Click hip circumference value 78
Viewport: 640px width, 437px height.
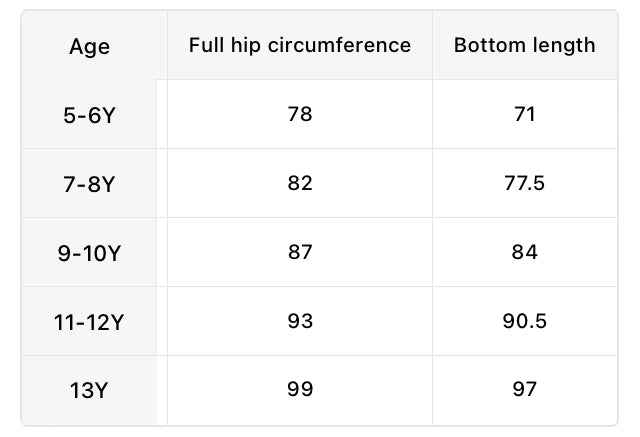(x=299, y=114)
